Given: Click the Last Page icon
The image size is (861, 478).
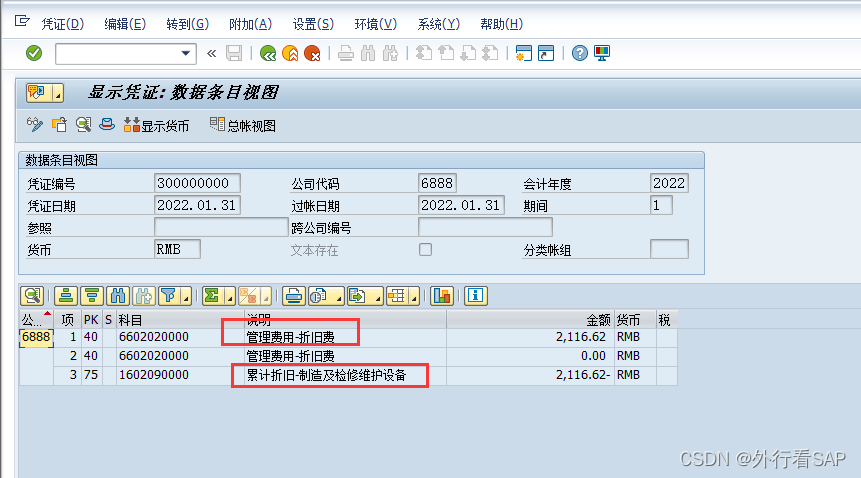Looking at the screenshot, I should click(x=490, y=53).
